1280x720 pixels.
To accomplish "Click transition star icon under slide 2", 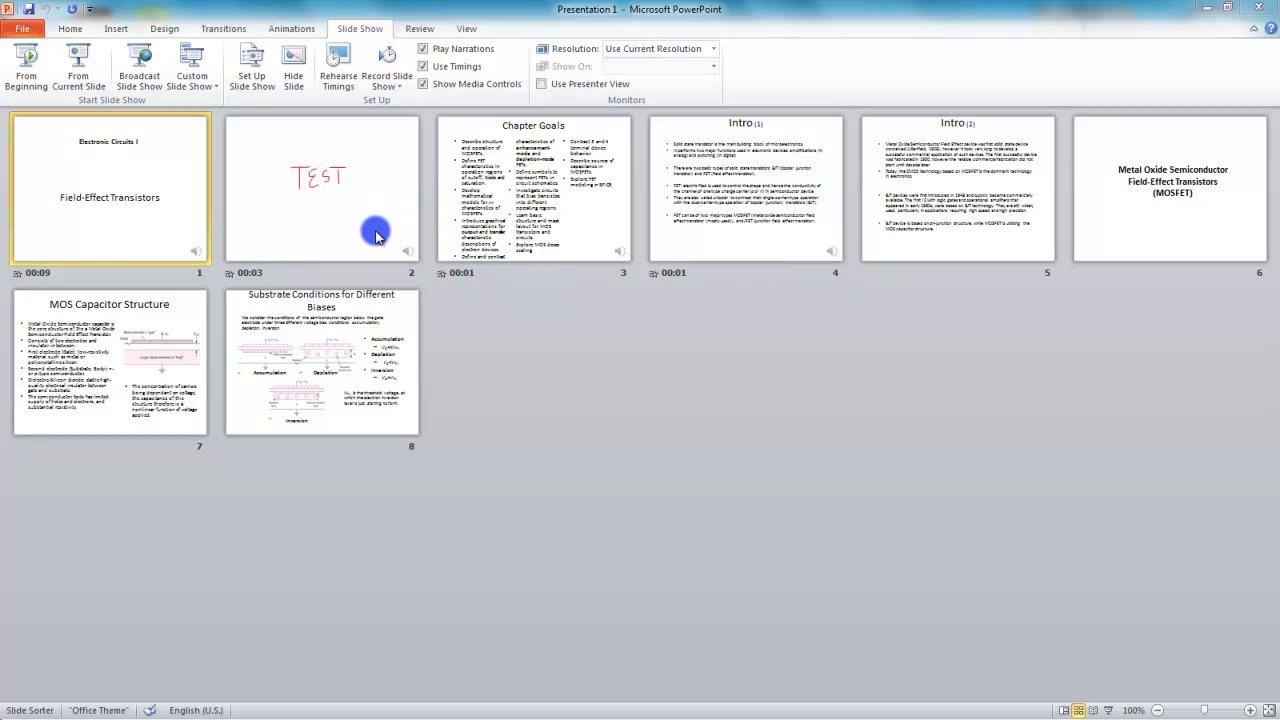I will click(230, 273).
